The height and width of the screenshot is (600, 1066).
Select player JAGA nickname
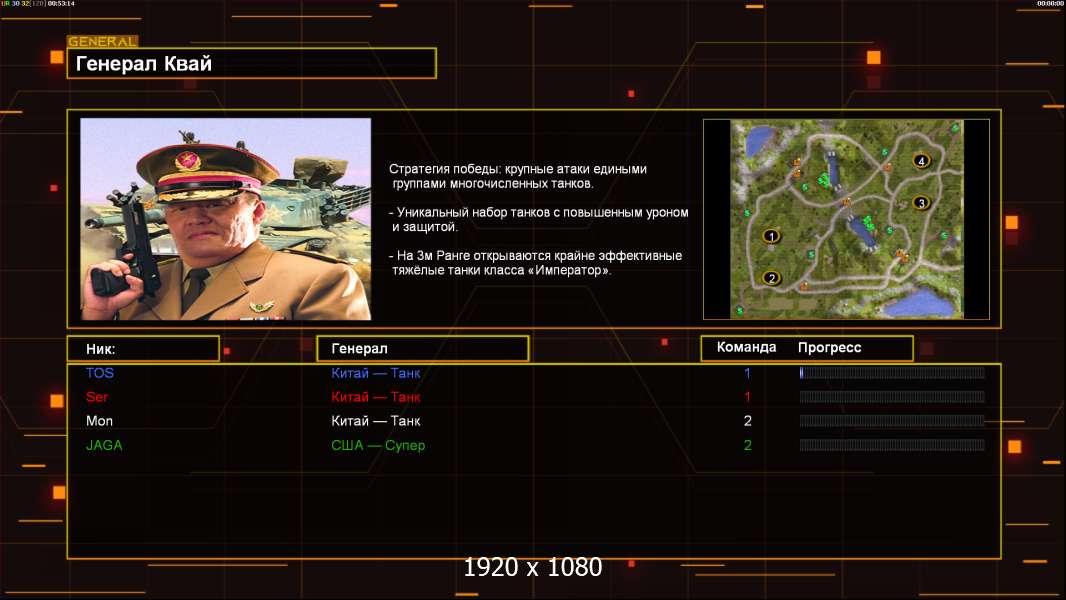pyautogui.click(x=104, y=445)
